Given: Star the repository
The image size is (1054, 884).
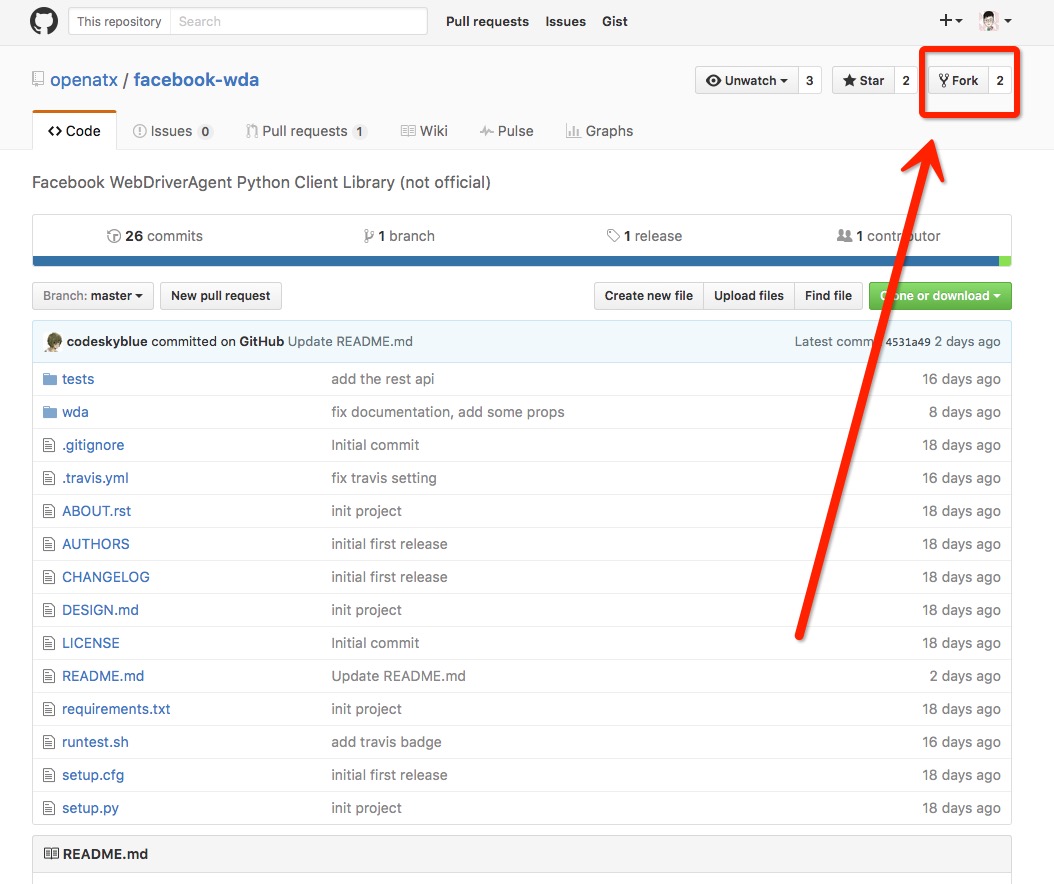Looking at the screenshot, I should (x=863, y=81).
